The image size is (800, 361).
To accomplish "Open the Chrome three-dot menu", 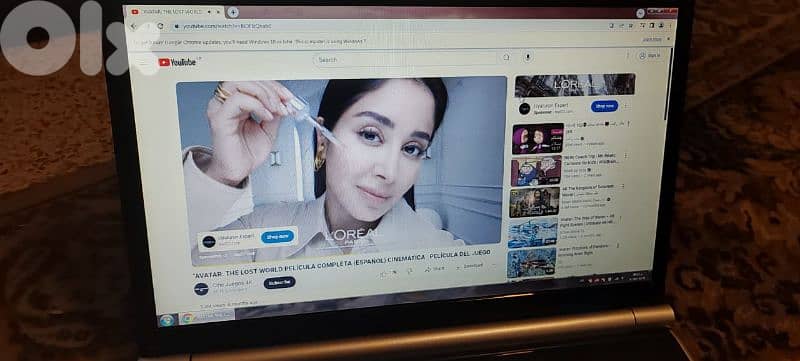I will point(670,25).
